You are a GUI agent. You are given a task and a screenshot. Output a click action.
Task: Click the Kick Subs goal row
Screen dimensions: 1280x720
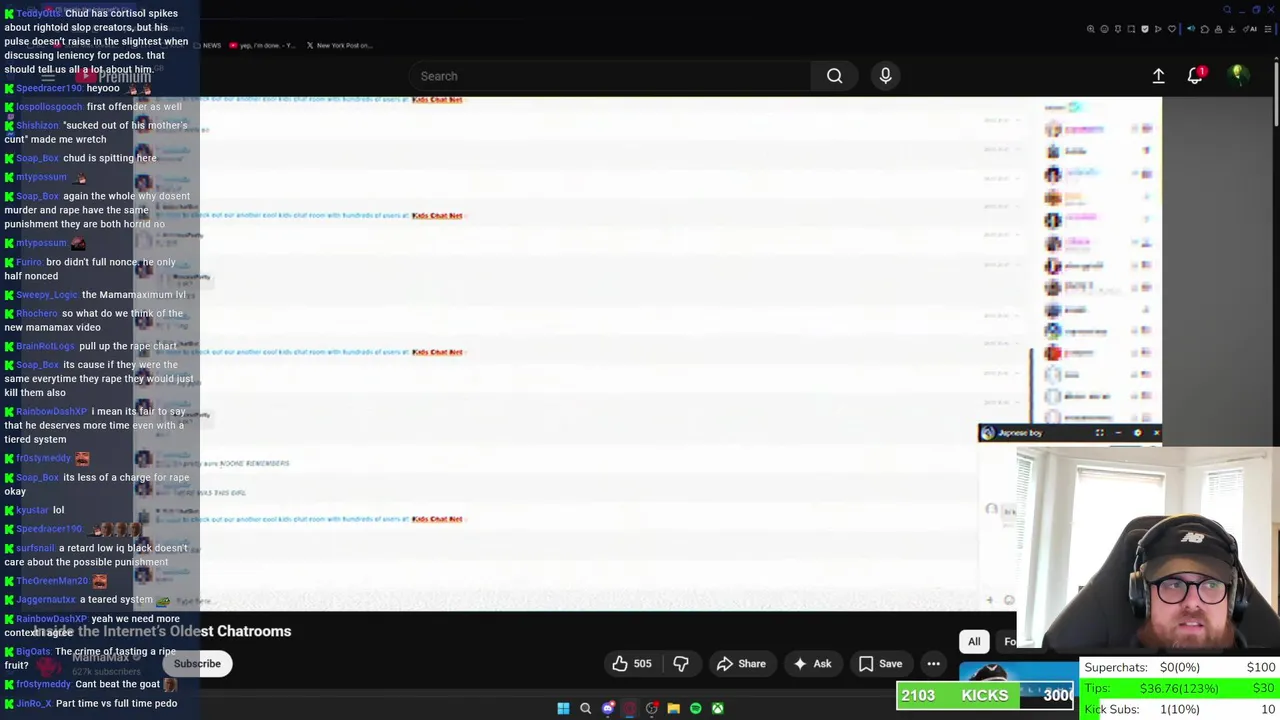coord(1180,709)
